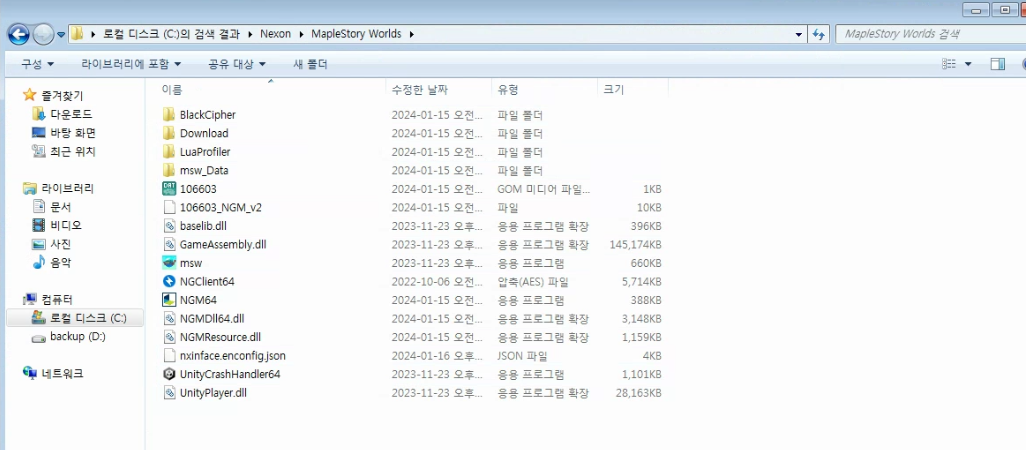Click the Back navigation arrow
1031x450 pixels.
pyautogui.click(x=19, y=34)
